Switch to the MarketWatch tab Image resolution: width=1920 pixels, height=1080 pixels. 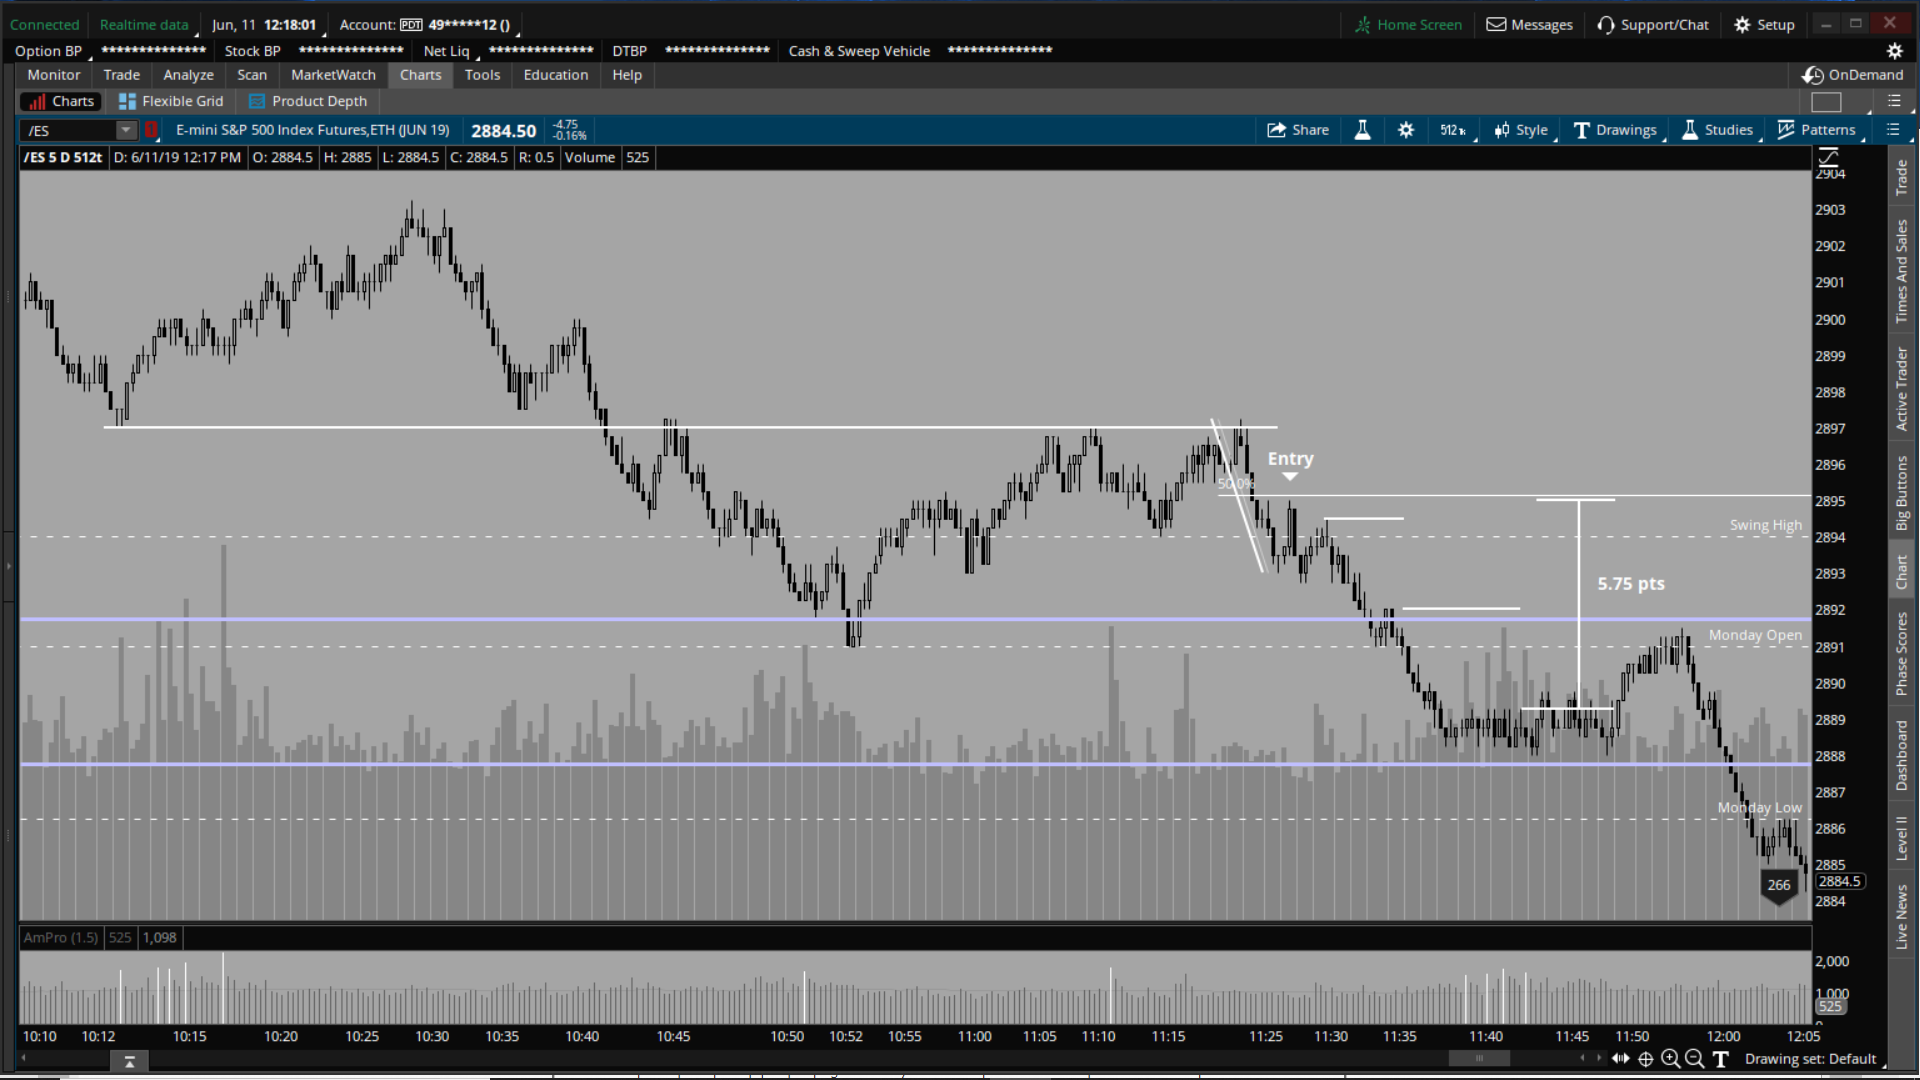point(333,75)
